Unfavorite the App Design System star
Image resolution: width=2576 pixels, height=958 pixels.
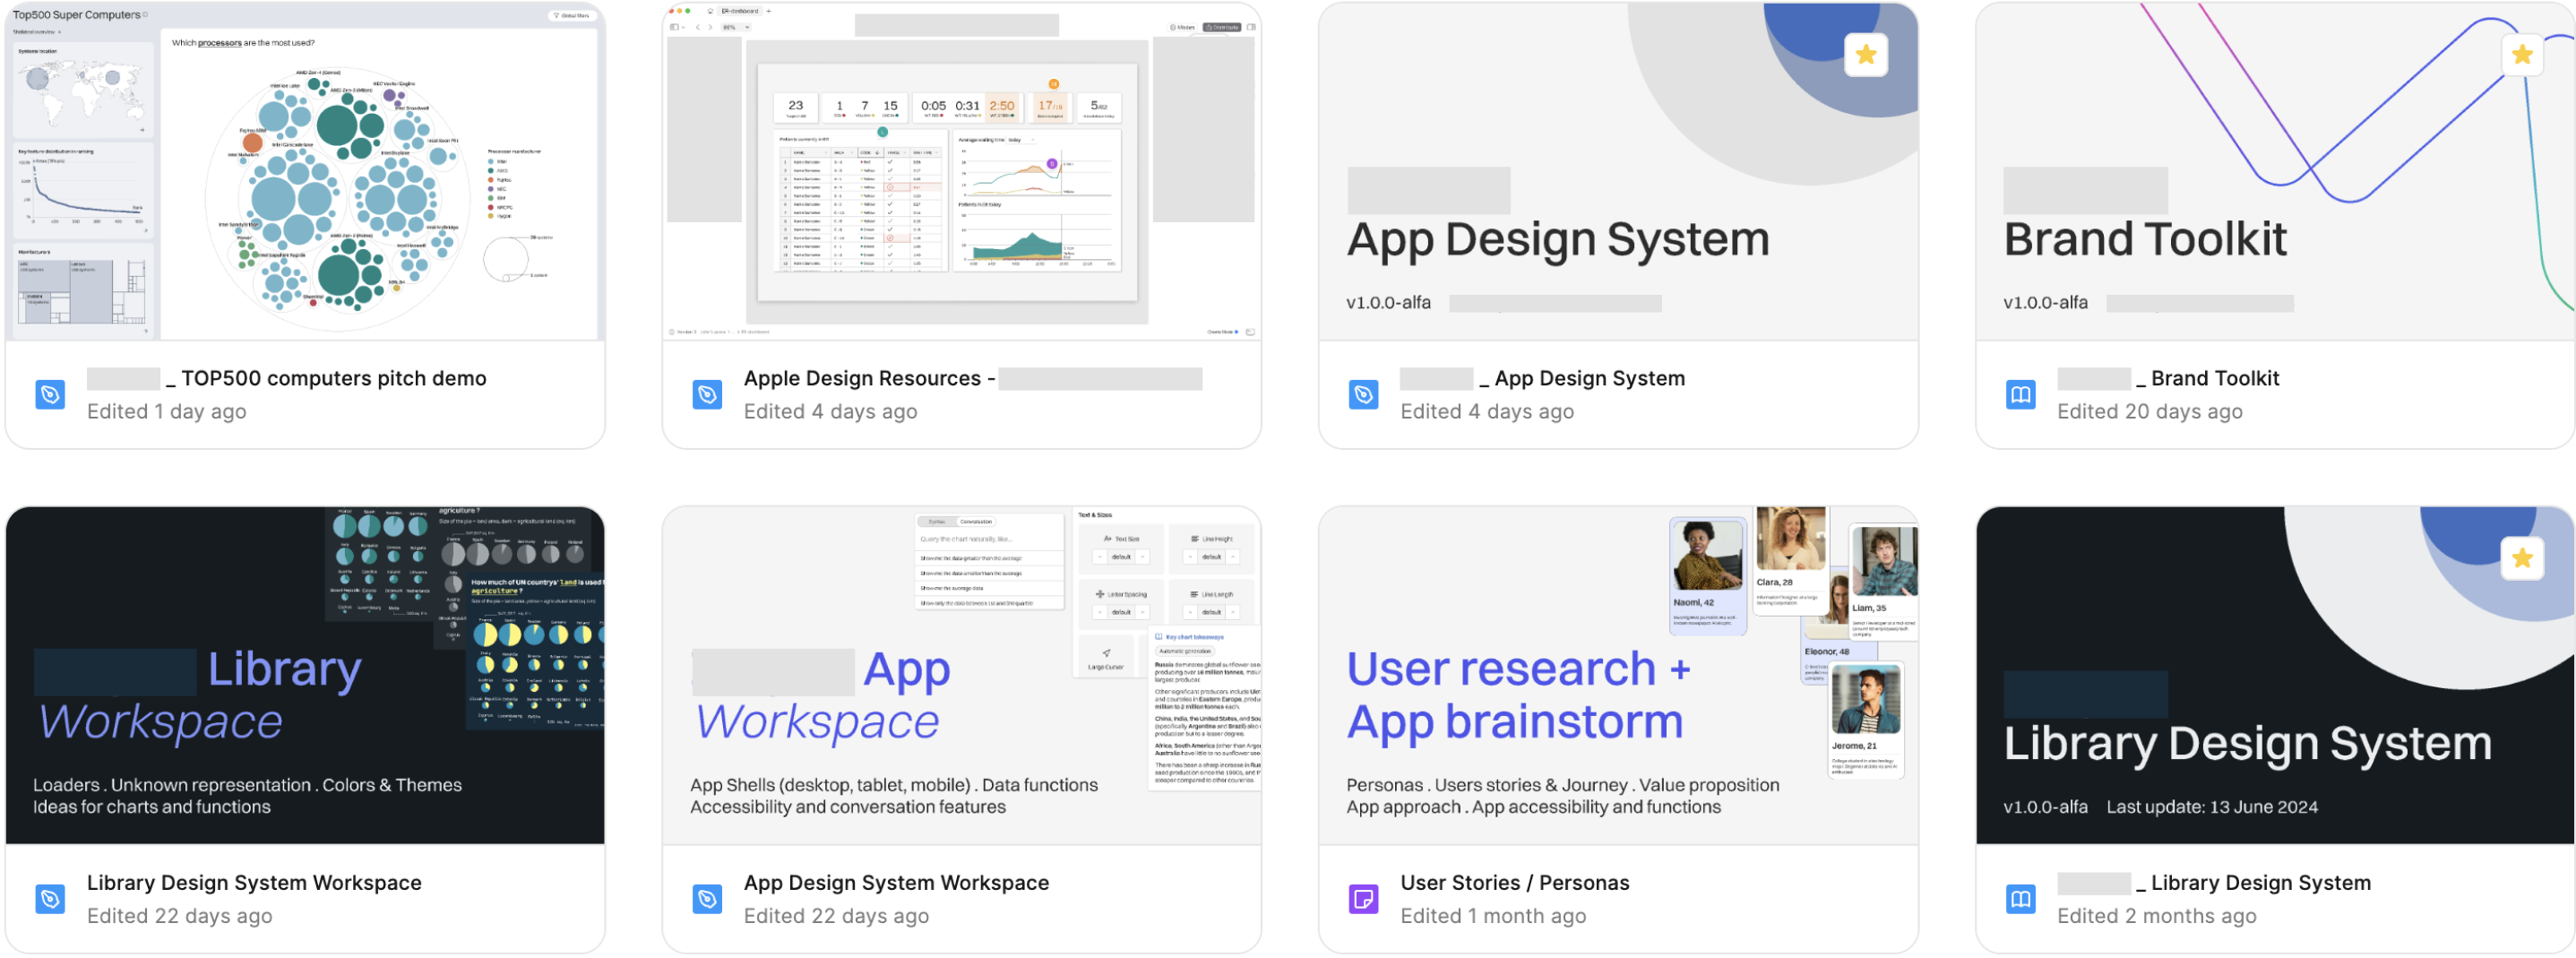[x=1865, y=55]
